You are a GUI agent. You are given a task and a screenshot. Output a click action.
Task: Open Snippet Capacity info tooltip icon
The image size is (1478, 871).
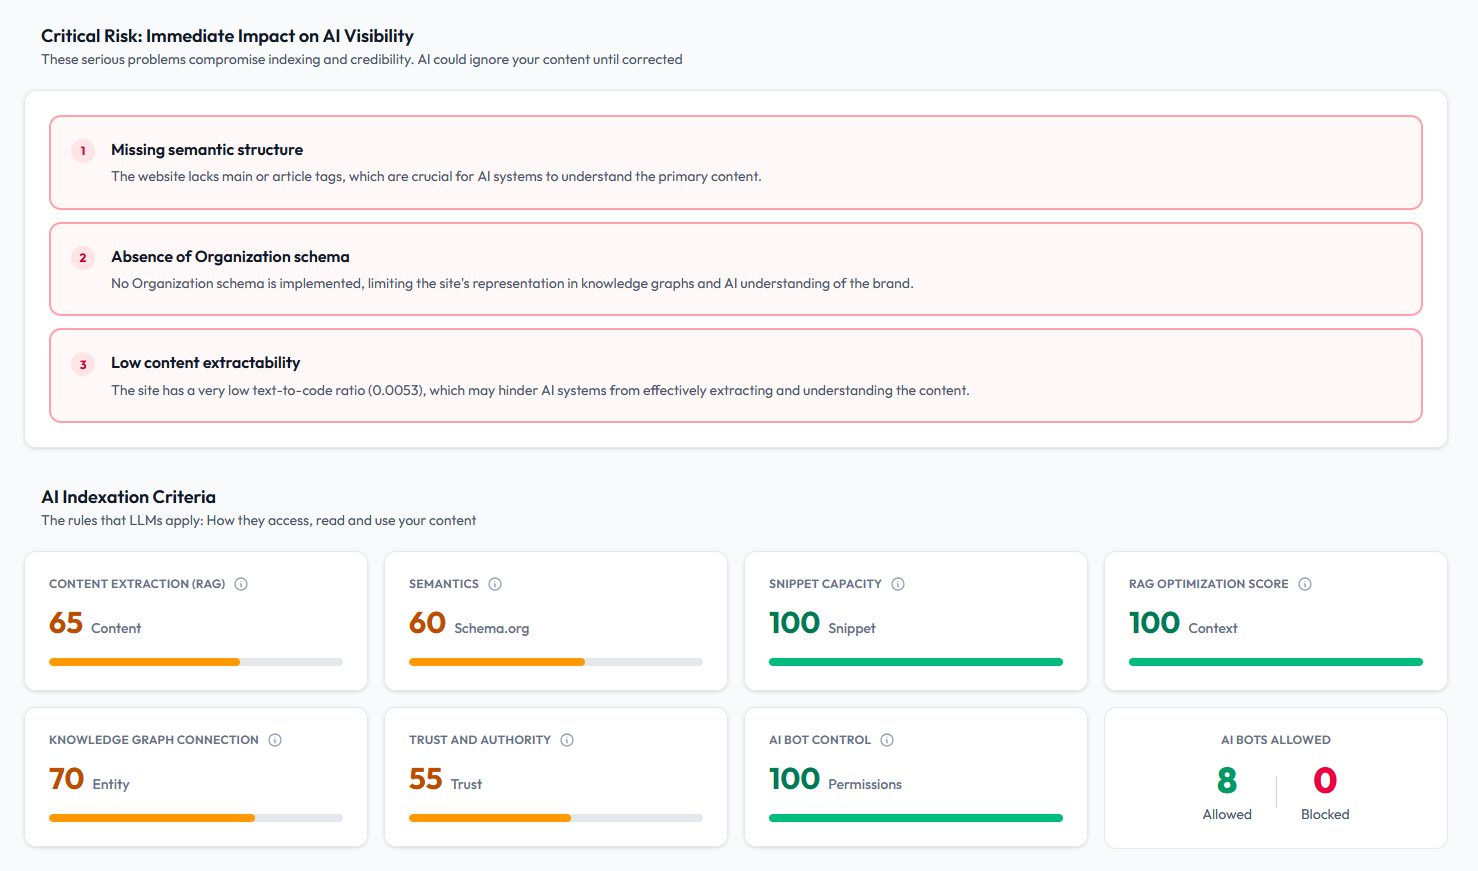898,584
